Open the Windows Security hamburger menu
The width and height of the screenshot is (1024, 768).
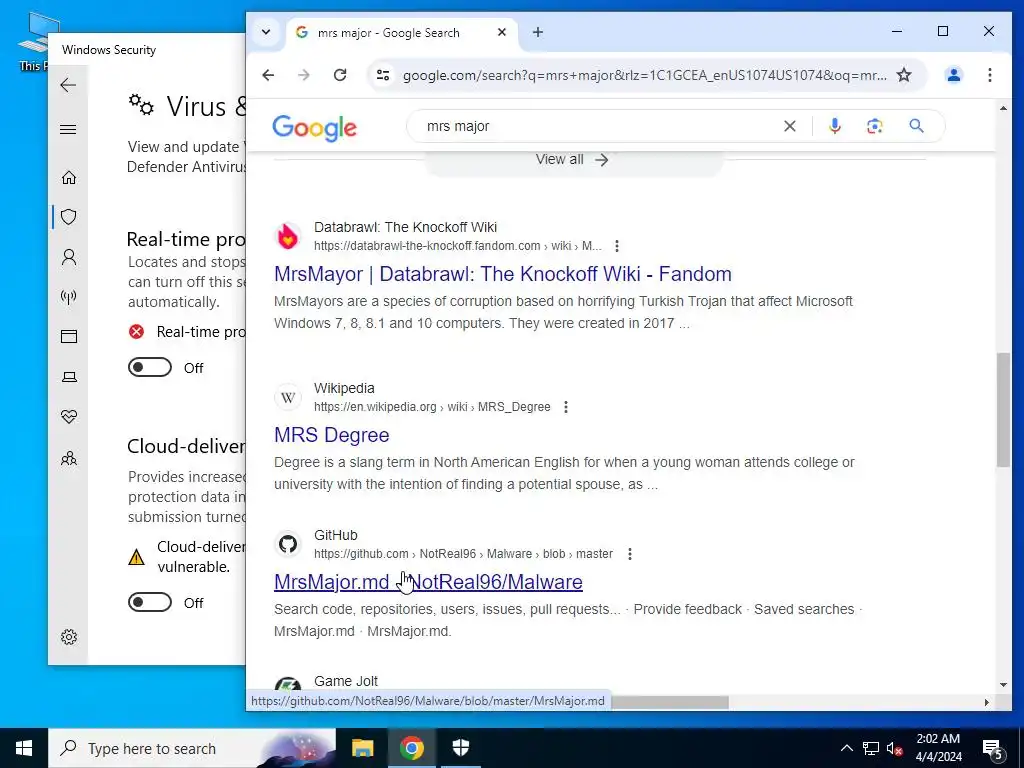[x=68, y=129]
